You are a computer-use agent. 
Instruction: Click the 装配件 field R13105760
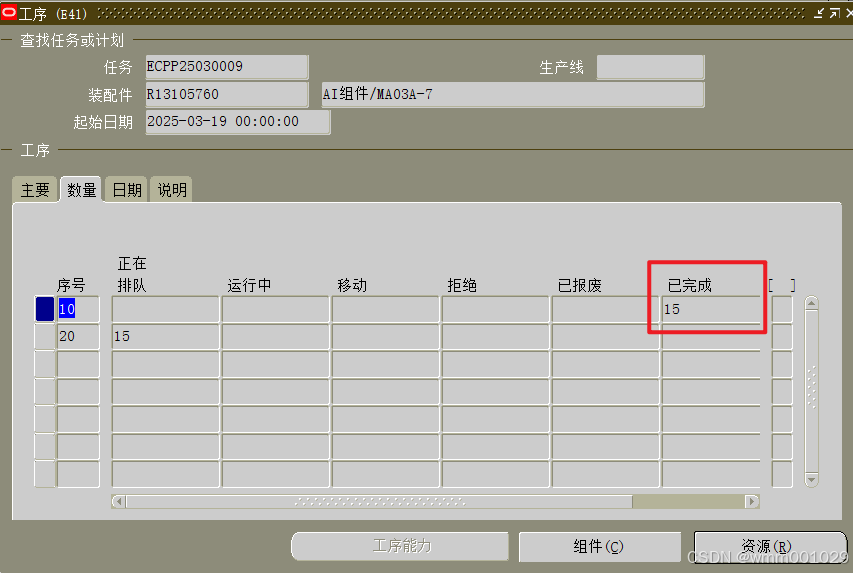[x=227, y=94]
